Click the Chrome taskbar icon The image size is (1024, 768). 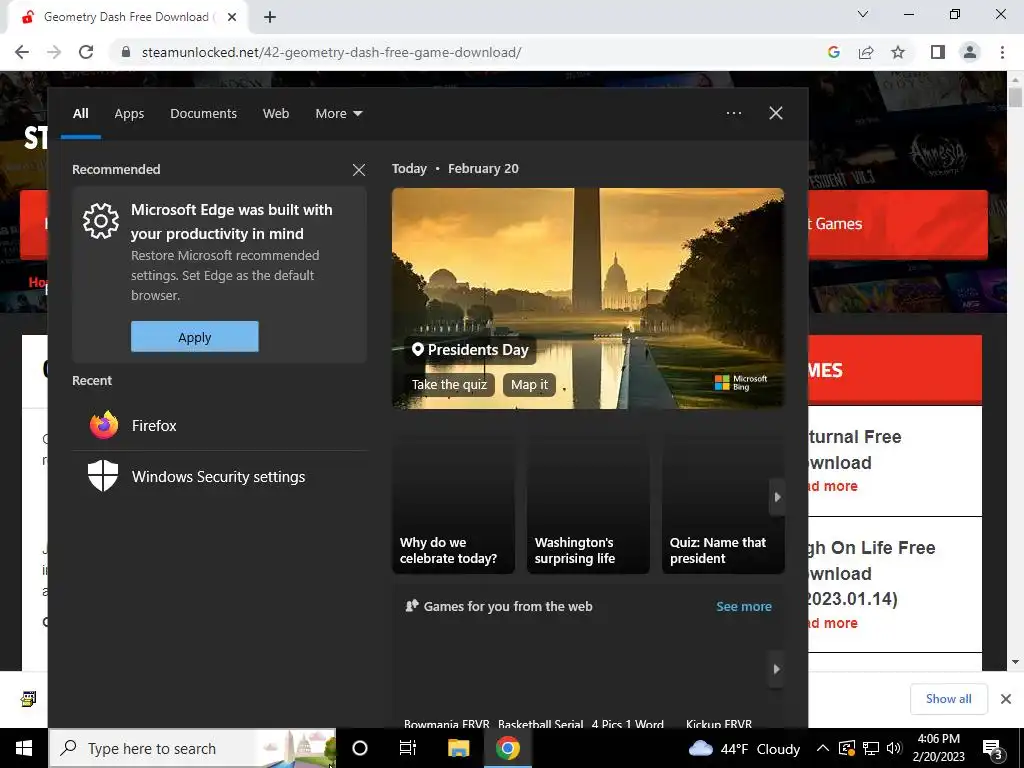507,748
